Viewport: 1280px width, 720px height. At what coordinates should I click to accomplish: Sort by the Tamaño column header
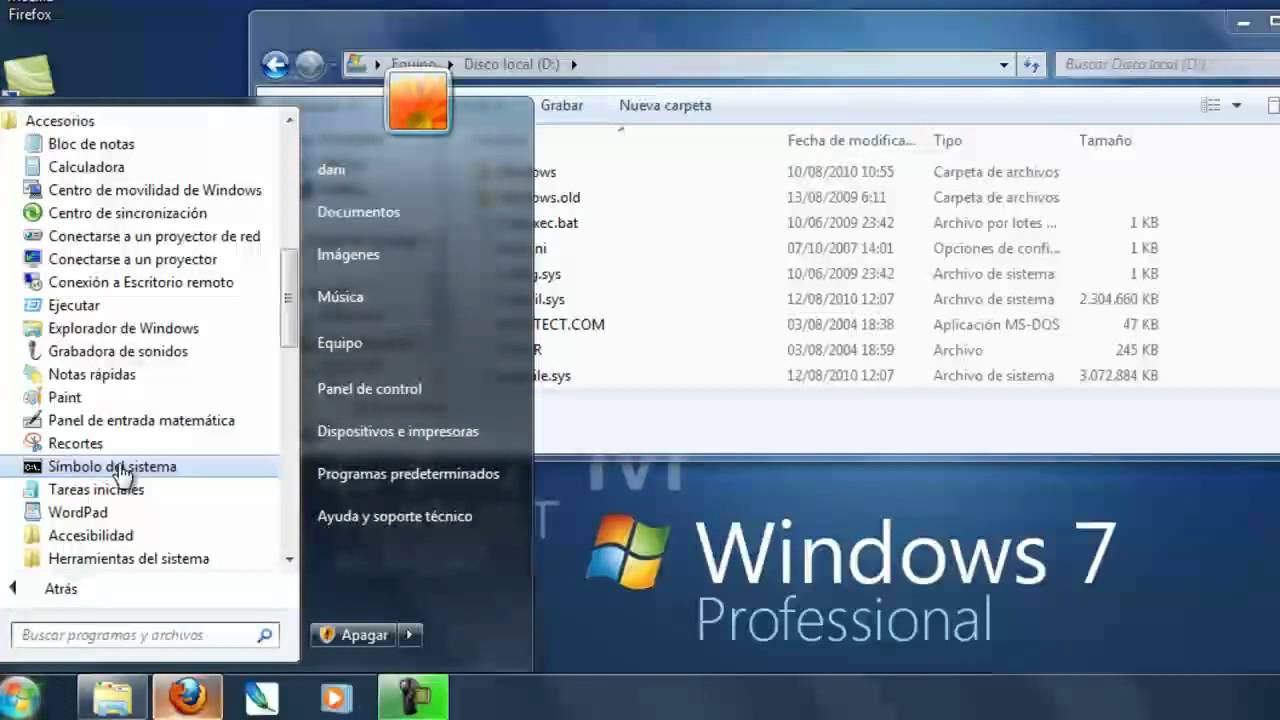pyautogui.click(x=1105, y=141)
